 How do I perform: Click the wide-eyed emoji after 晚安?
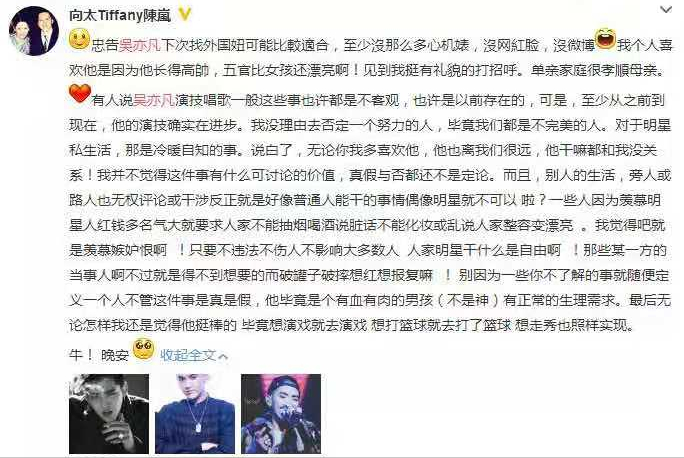[x=143, y=349]
